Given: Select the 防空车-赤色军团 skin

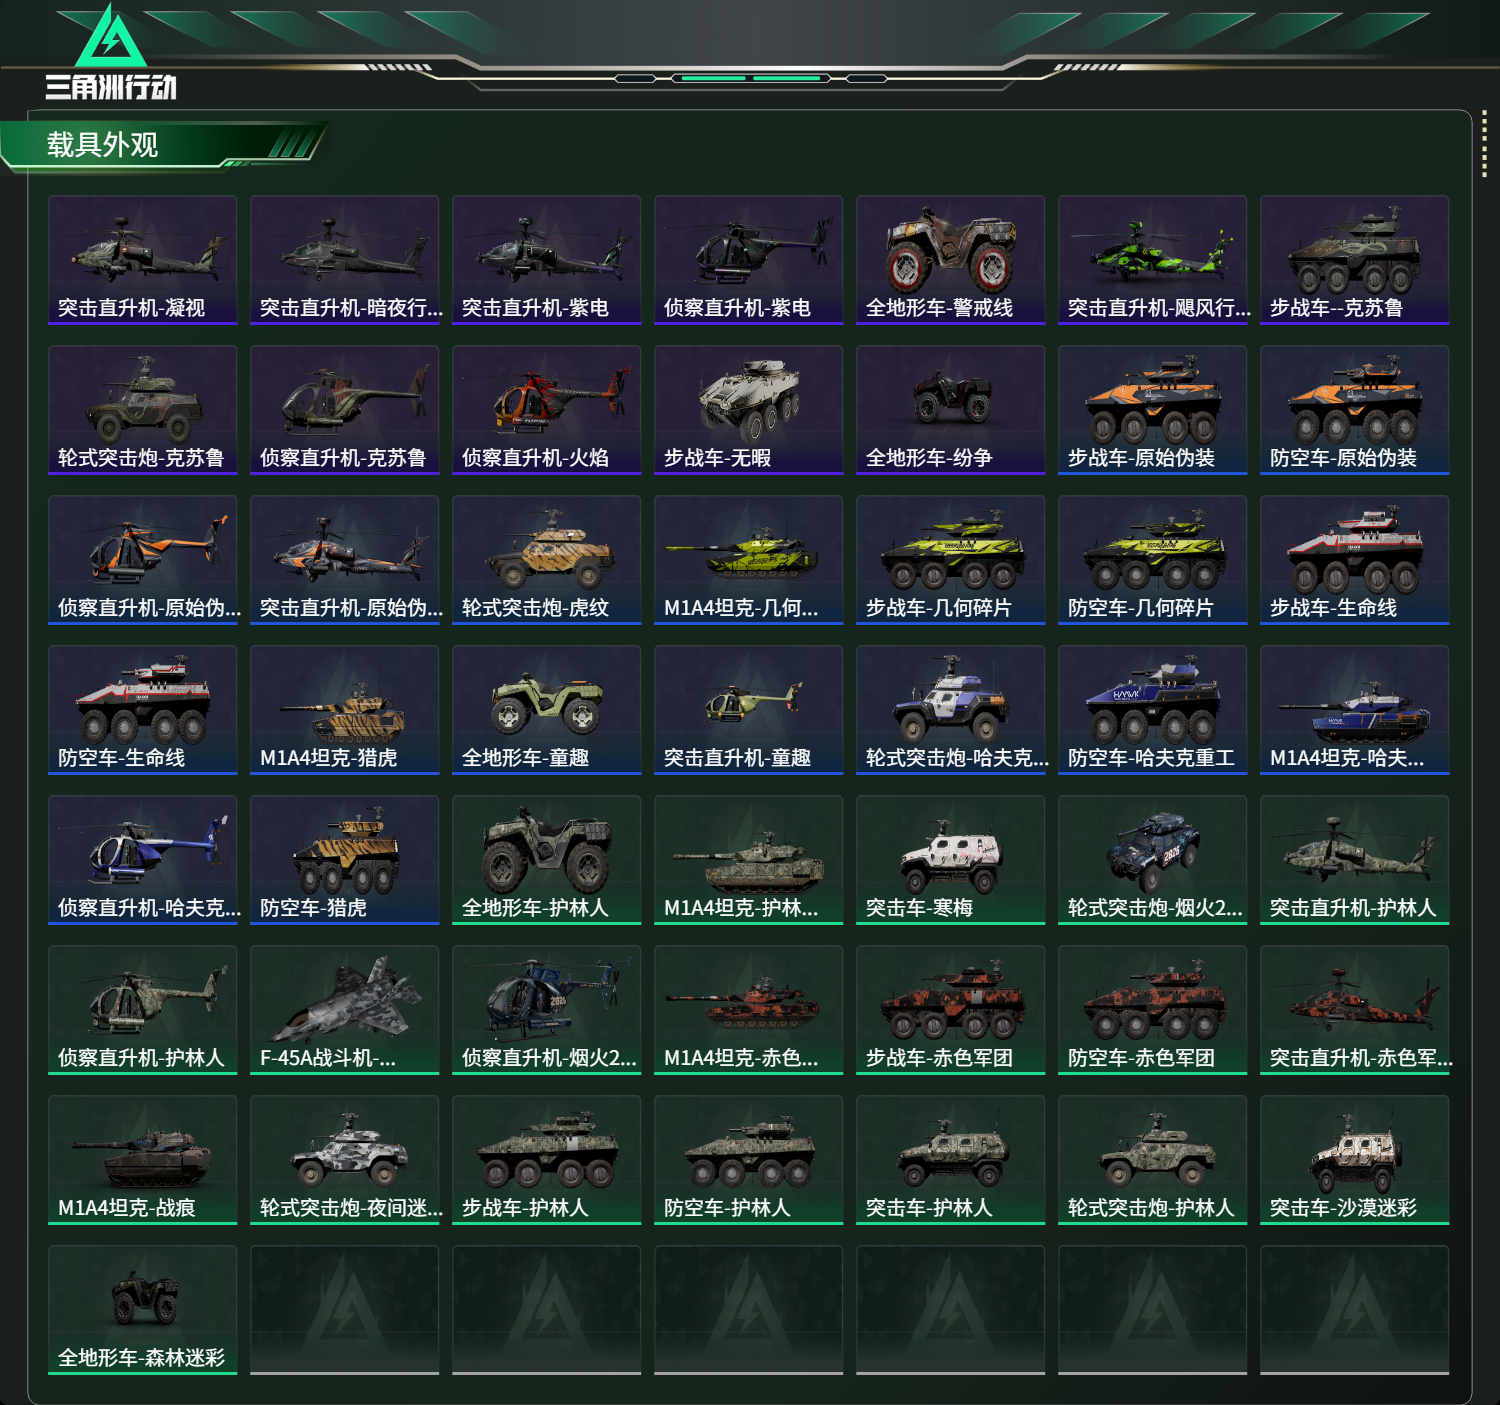Looking at the screenshot, I should [1153, 1010].
